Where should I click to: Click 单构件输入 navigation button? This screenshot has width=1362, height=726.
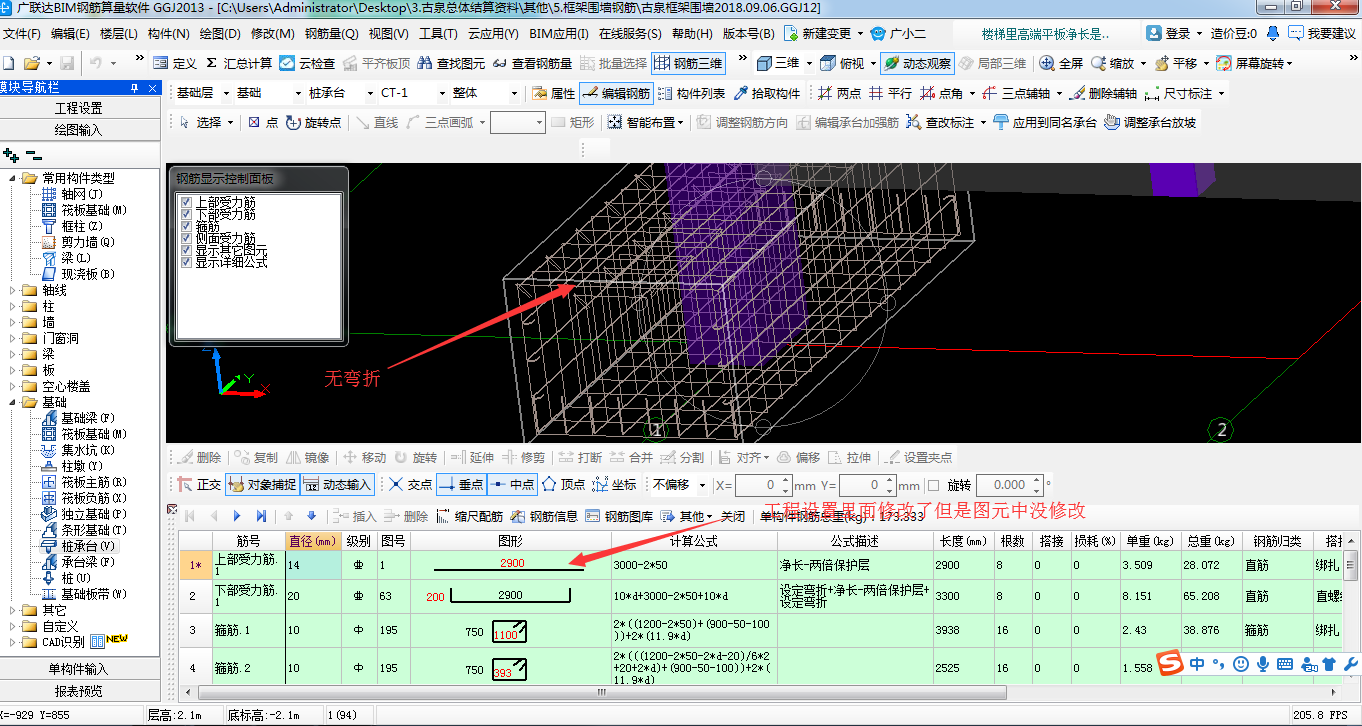79,669
